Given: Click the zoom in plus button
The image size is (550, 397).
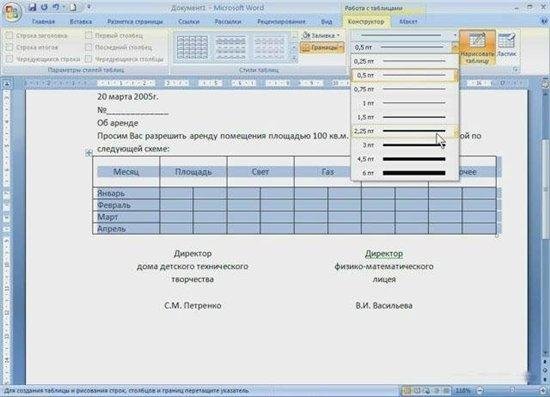Looking at the screenshot, I should 543,390.
